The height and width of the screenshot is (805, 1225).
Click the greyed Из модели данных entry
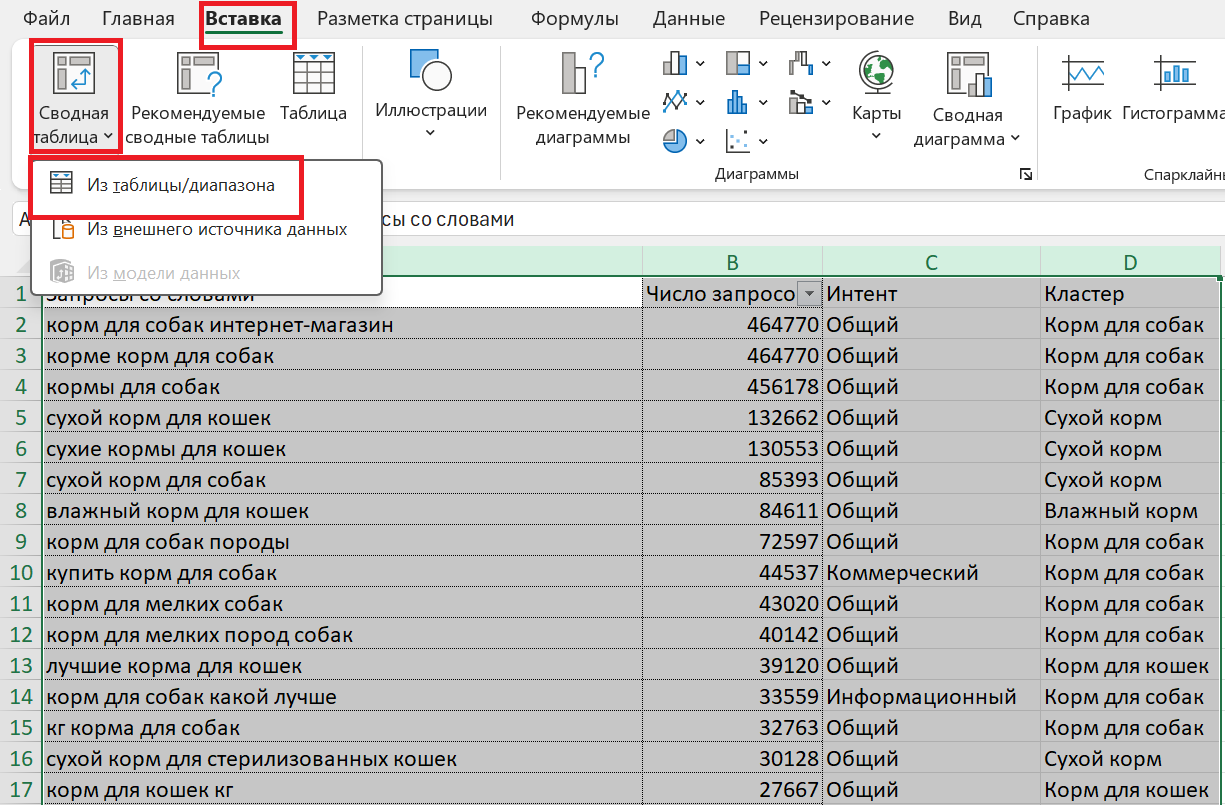pyautogui.click(x=207, y=273)
